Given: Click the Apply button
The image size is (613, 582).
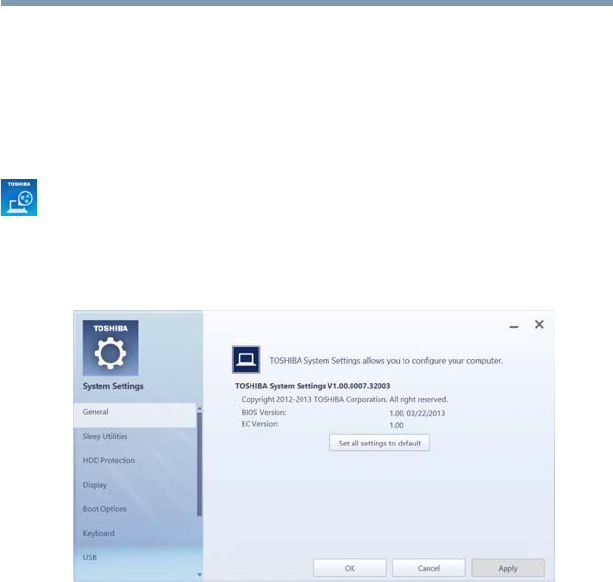Looking at the screenshot, I should tap(508, 568).
